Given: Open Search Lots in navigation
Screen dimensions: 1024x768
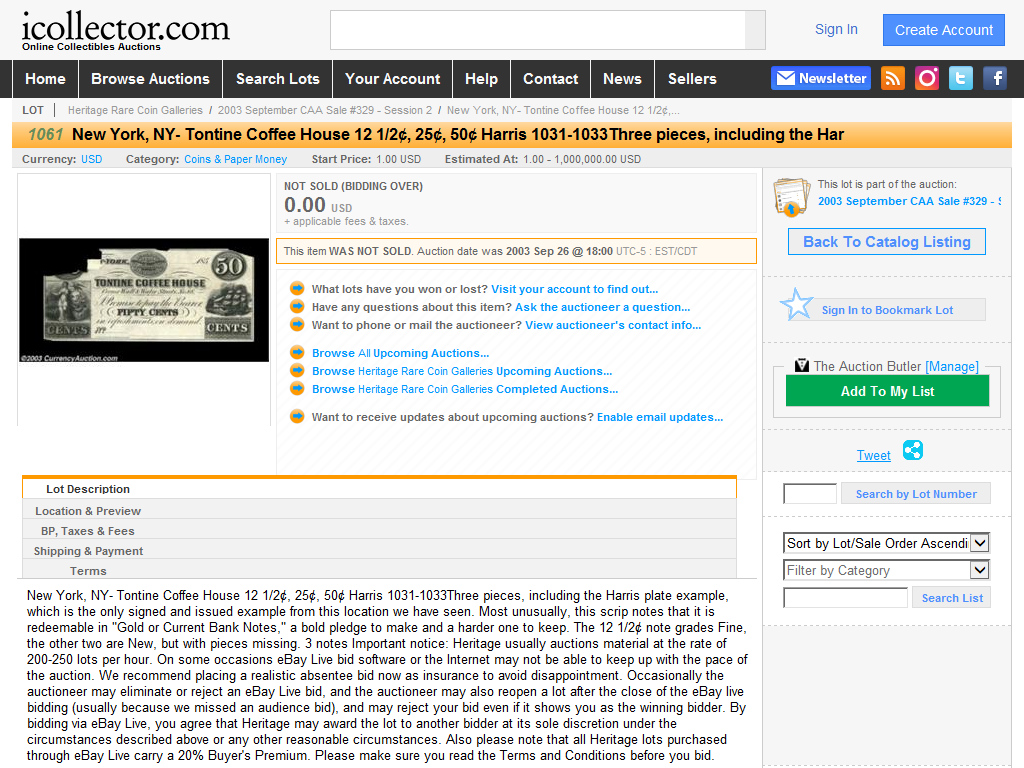Looking at the screenshot, I should (278, 79).
